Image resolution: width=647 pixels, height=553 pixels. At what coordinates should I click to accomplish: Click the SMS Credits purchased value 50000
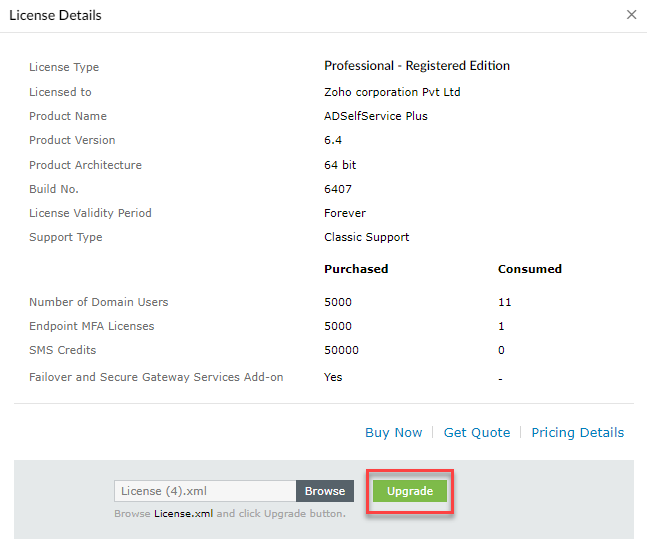click(x=341, y=350)
